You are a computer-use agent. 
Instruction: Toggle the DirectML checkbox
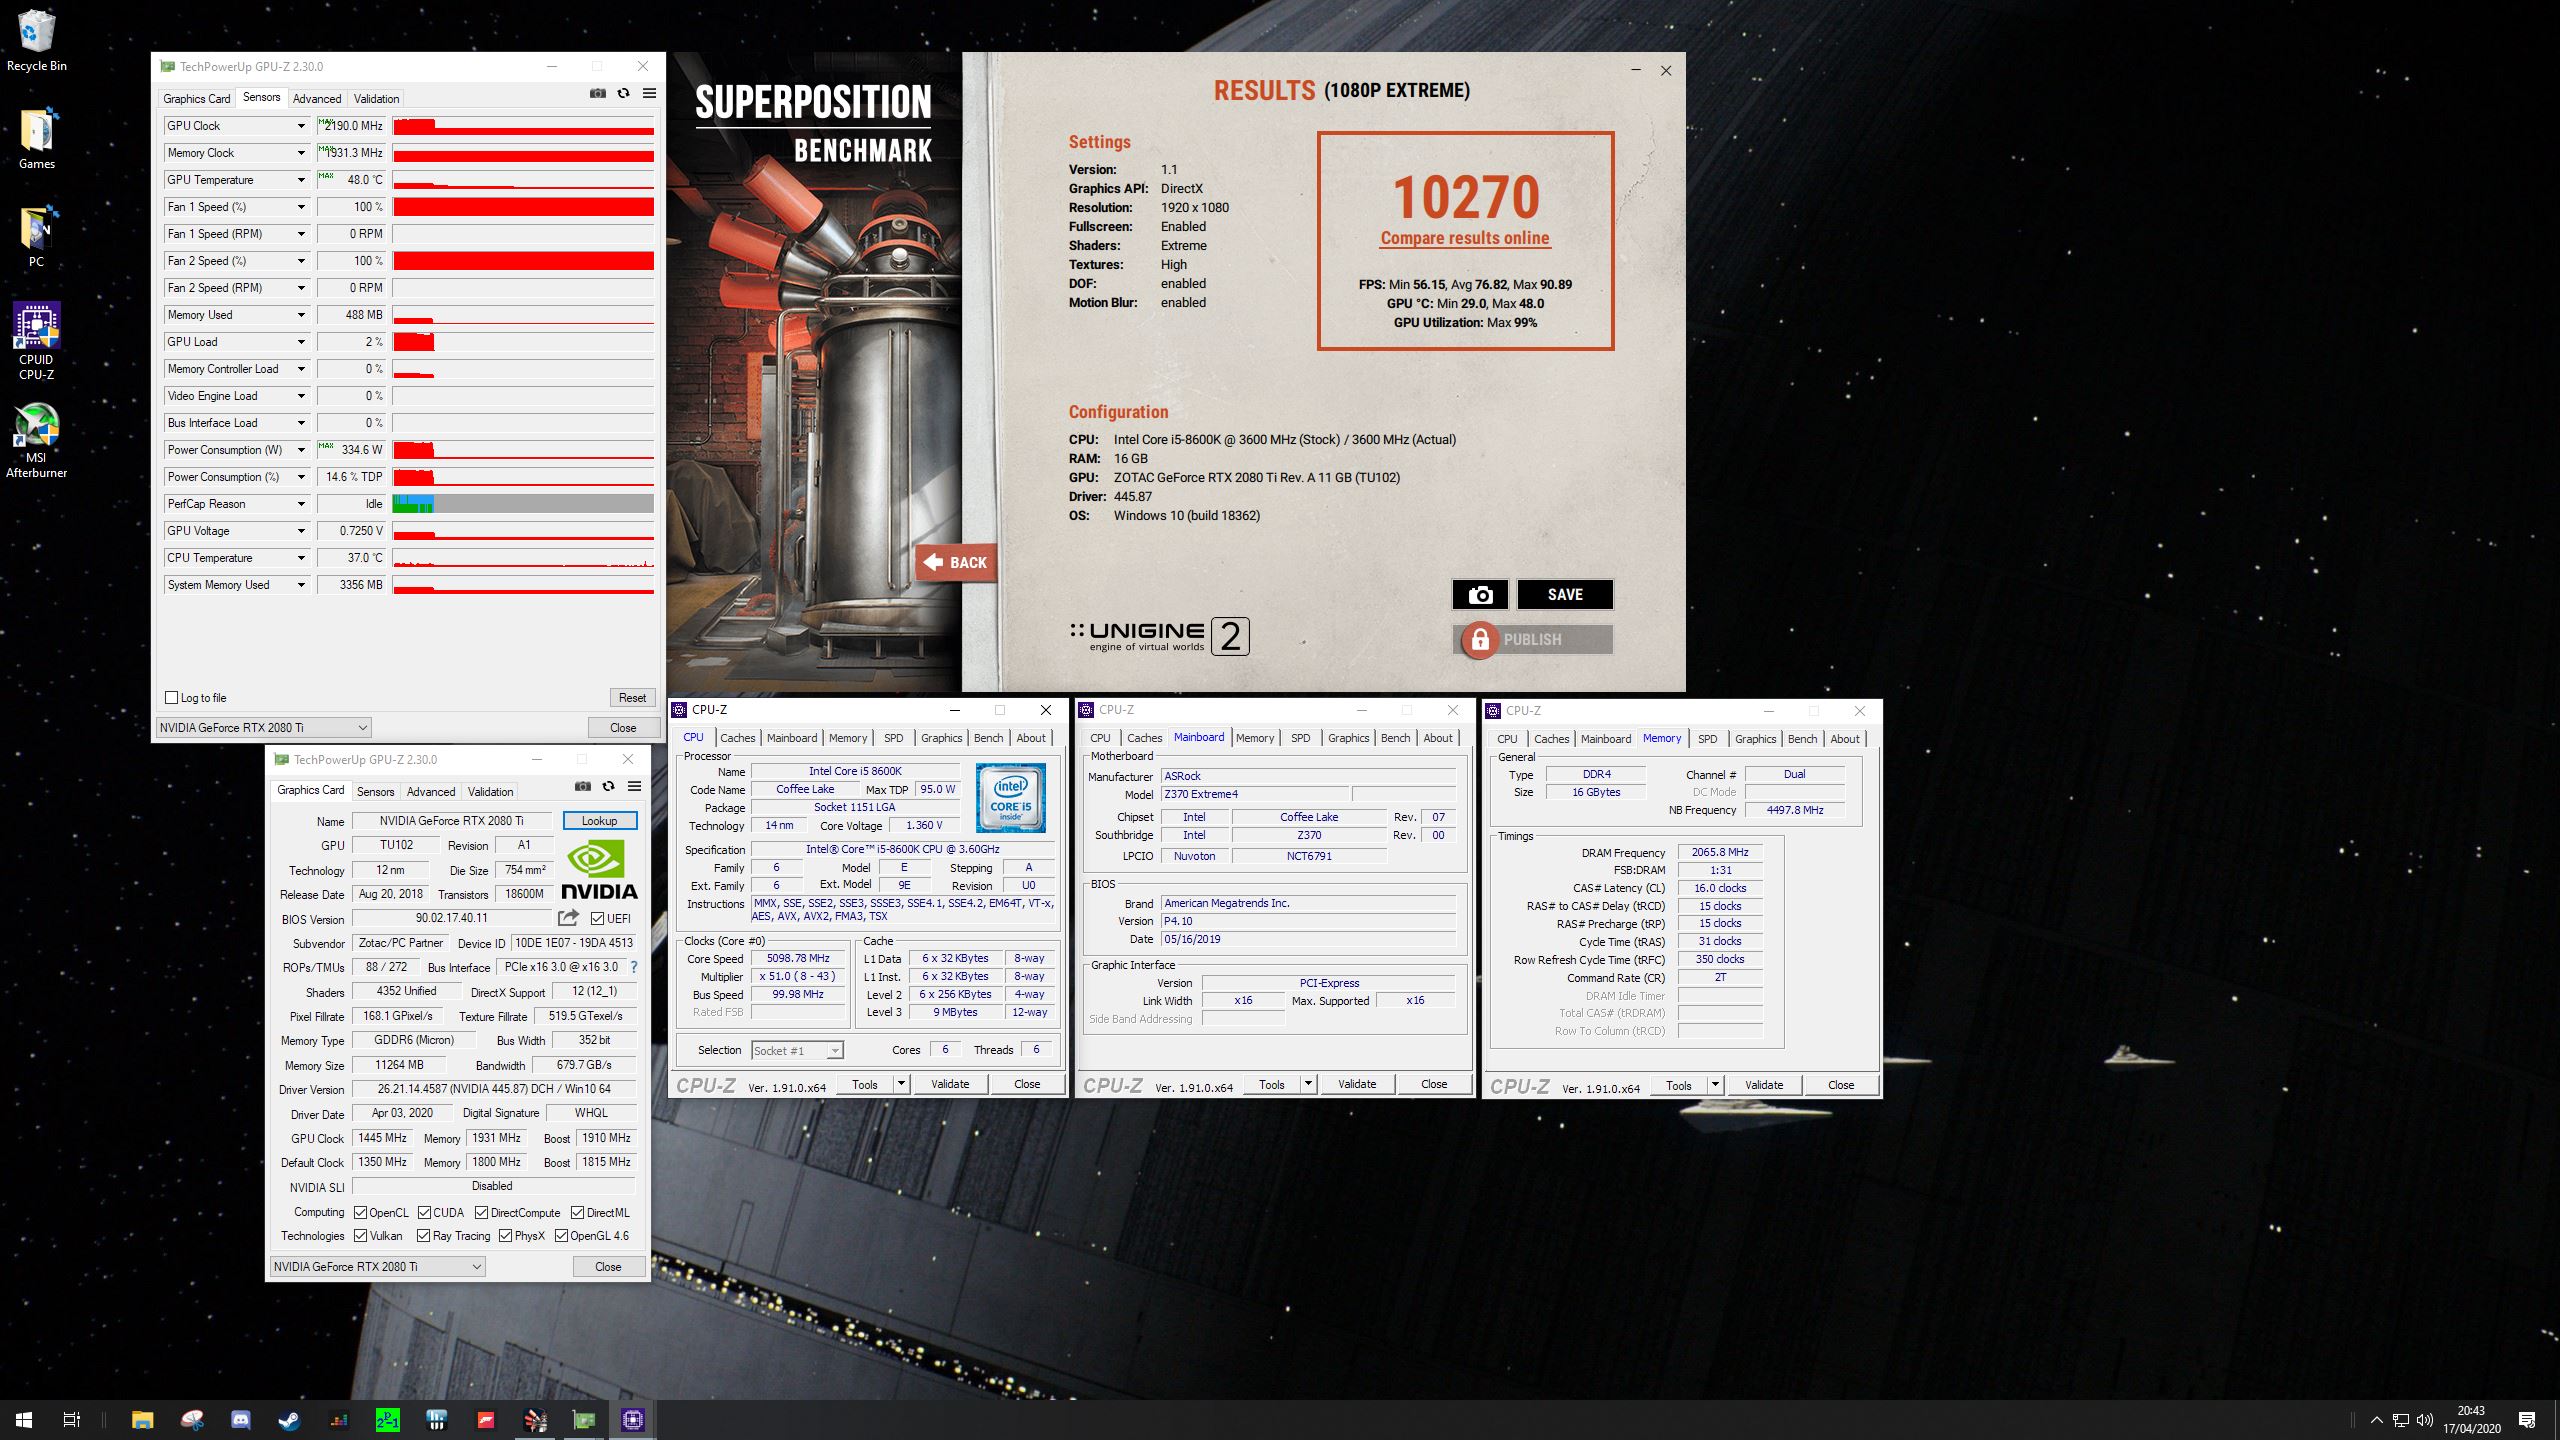577,1212
